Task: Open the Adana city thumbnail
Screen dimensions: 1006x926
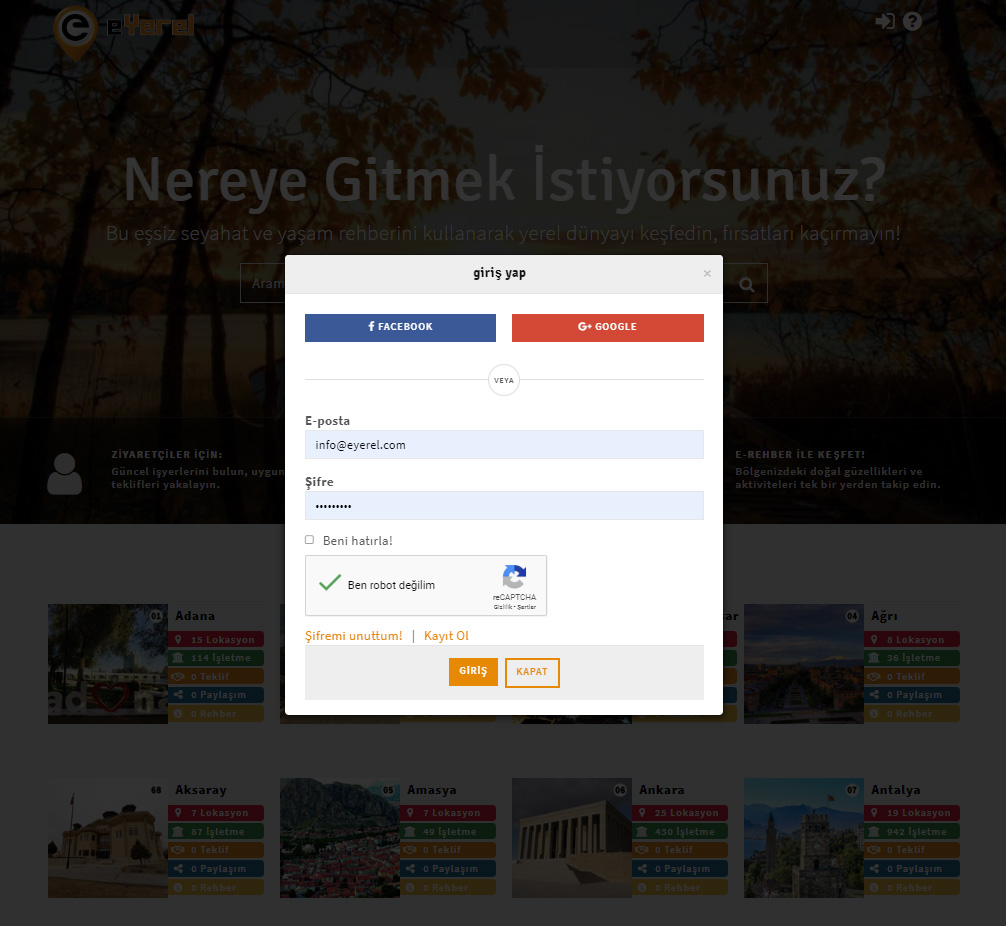Action: [108, 664]
